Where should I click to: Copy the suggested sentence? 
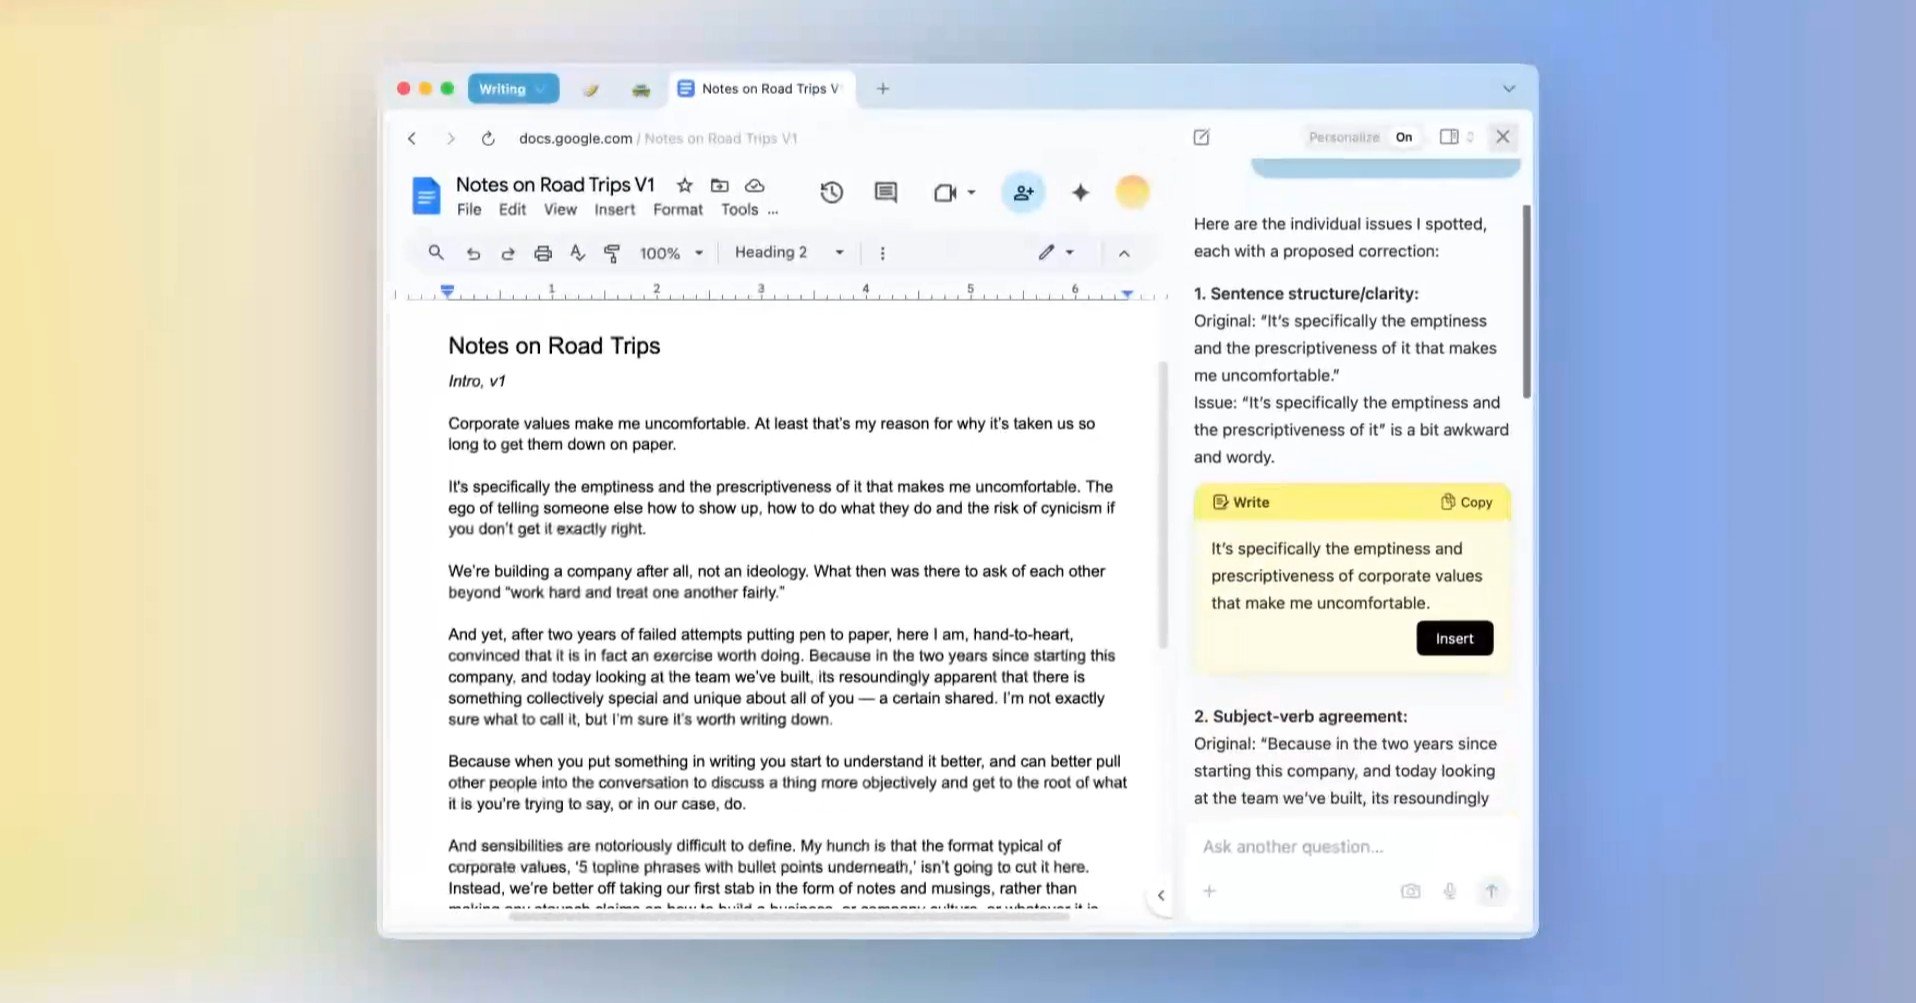(1466, 502)
